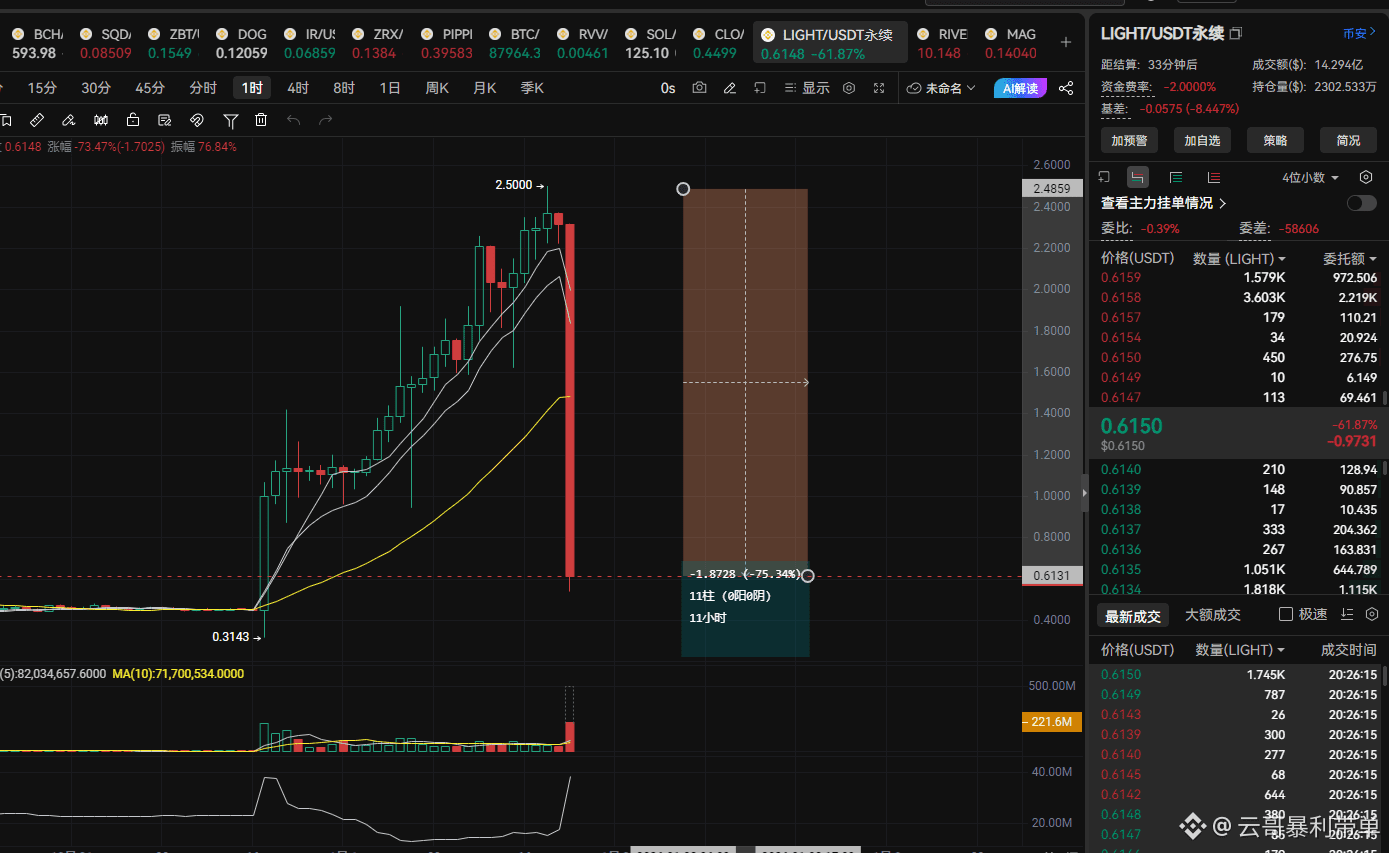The height and width of the screenshot is (853, 1389).
Task: Select the combined buy-sell order book layout
Action: [1137, 177]
